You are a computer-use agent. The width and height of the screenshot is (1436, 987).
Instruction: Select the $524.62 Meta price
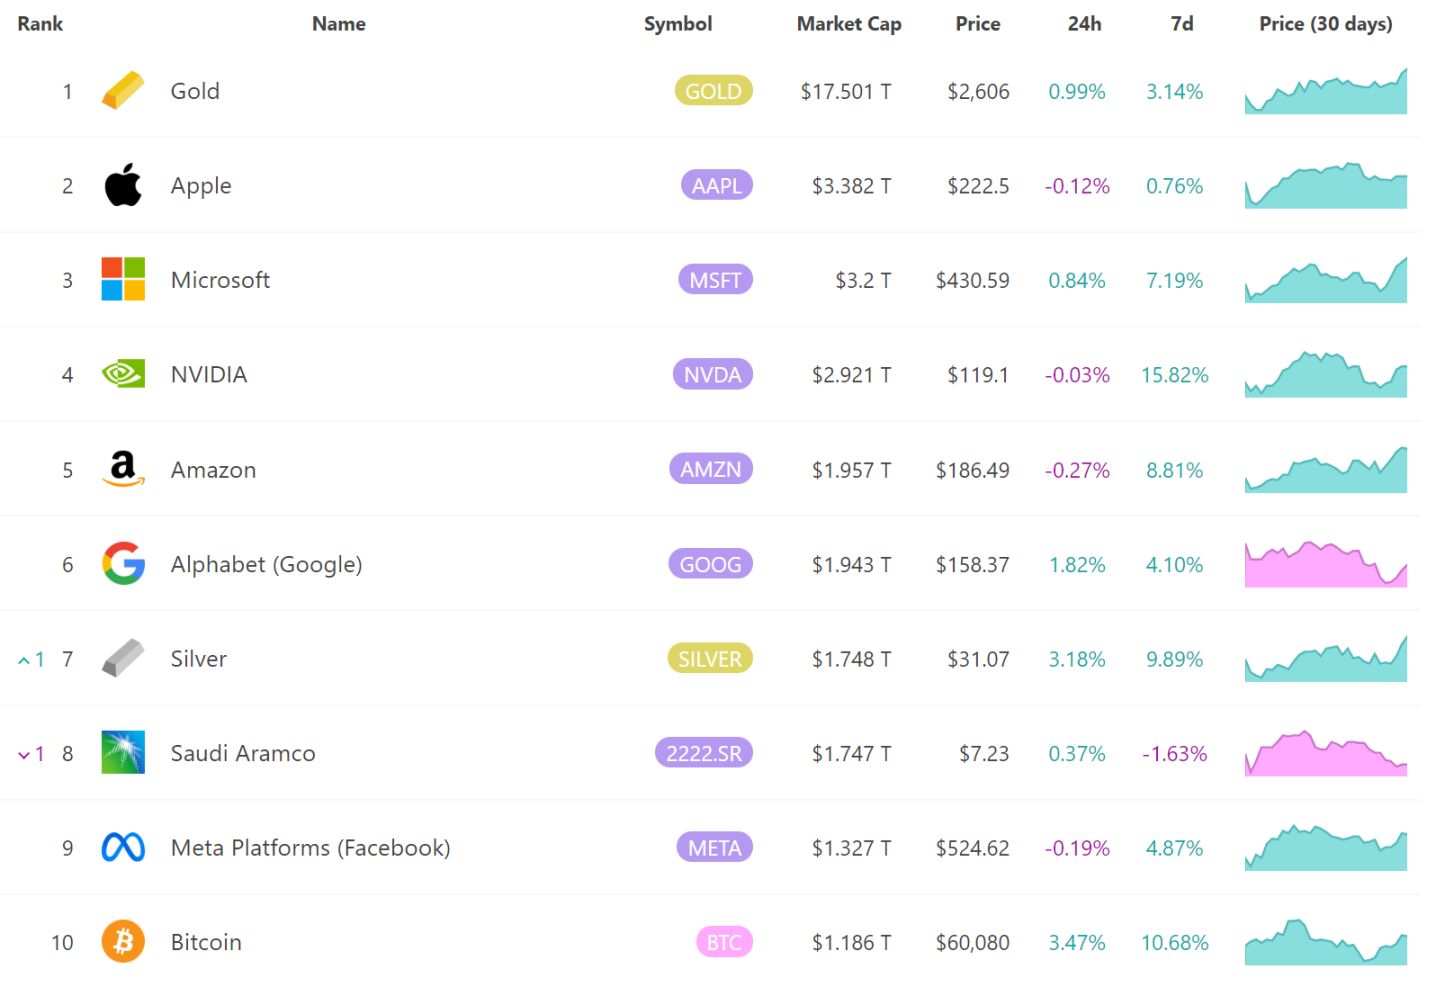[973, 848]
